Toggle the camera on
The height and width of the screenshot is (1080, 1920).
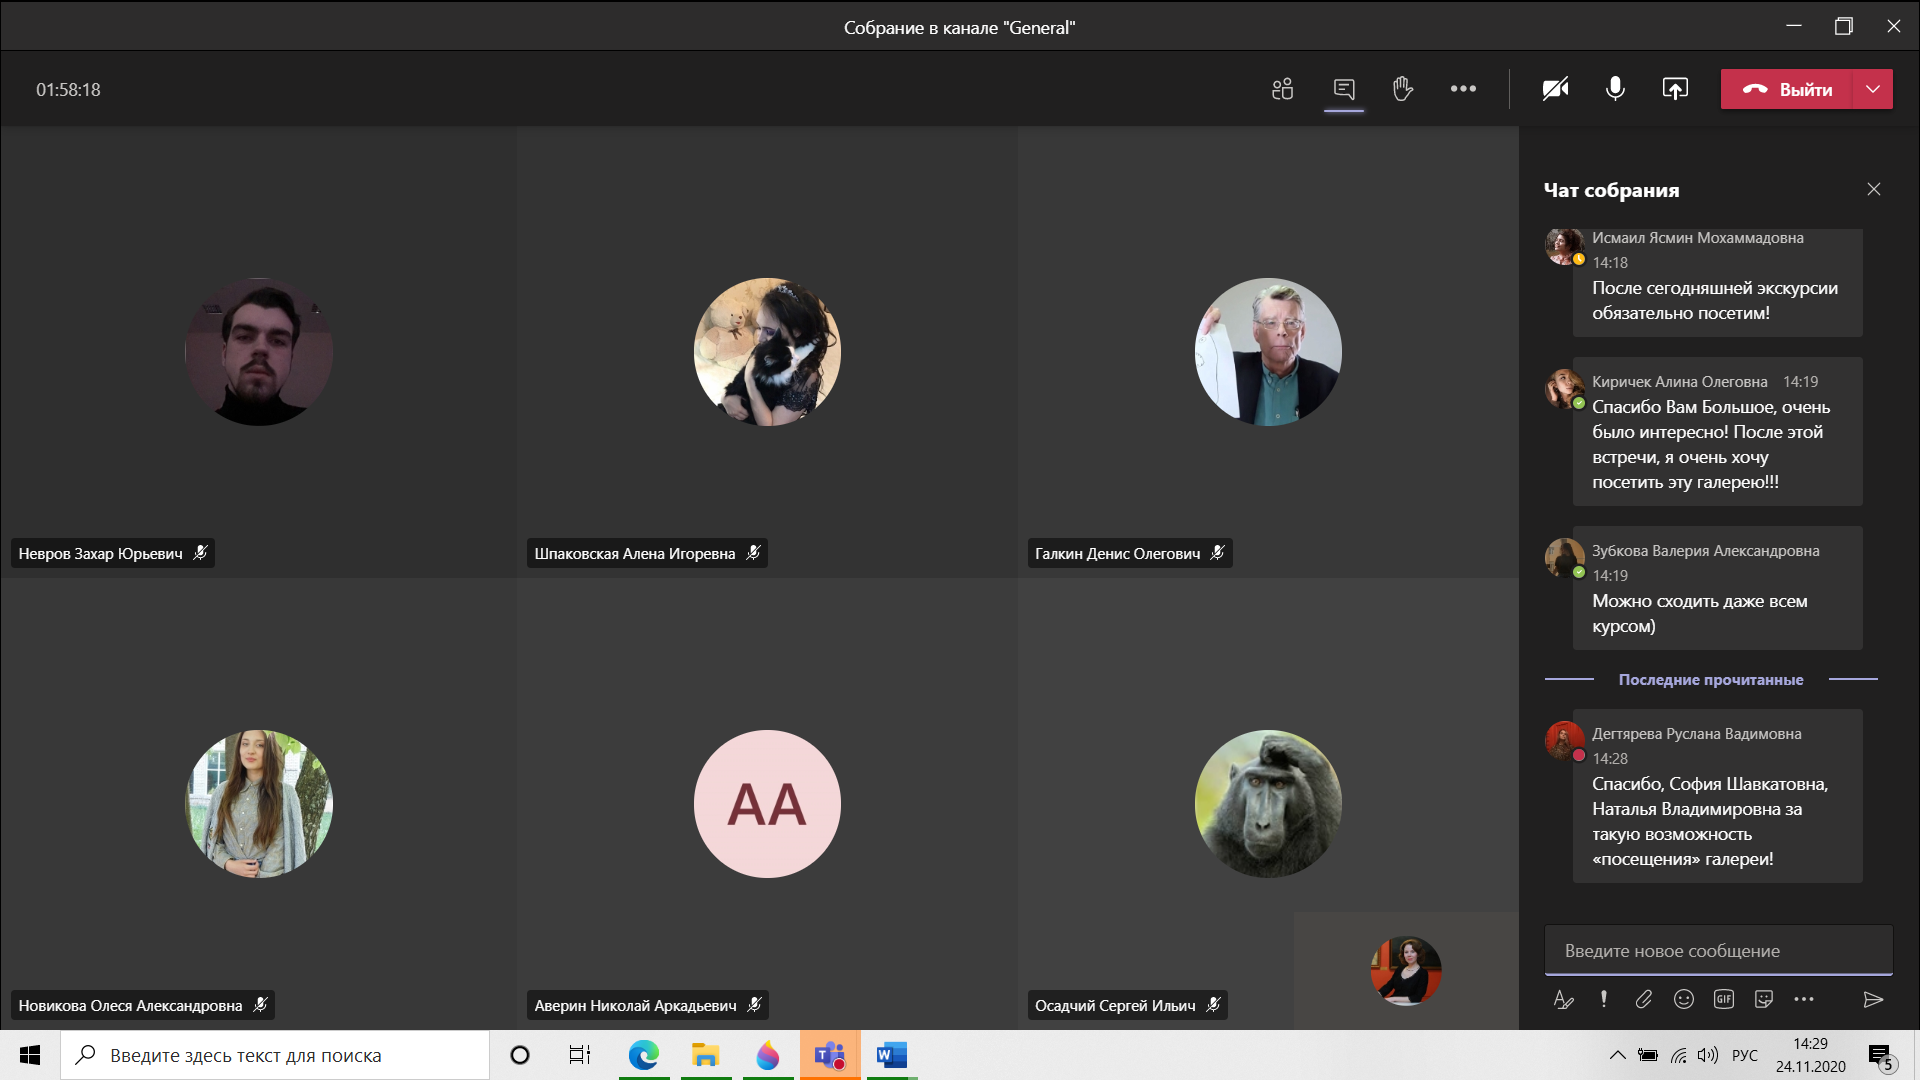[x=1555, y=89]
